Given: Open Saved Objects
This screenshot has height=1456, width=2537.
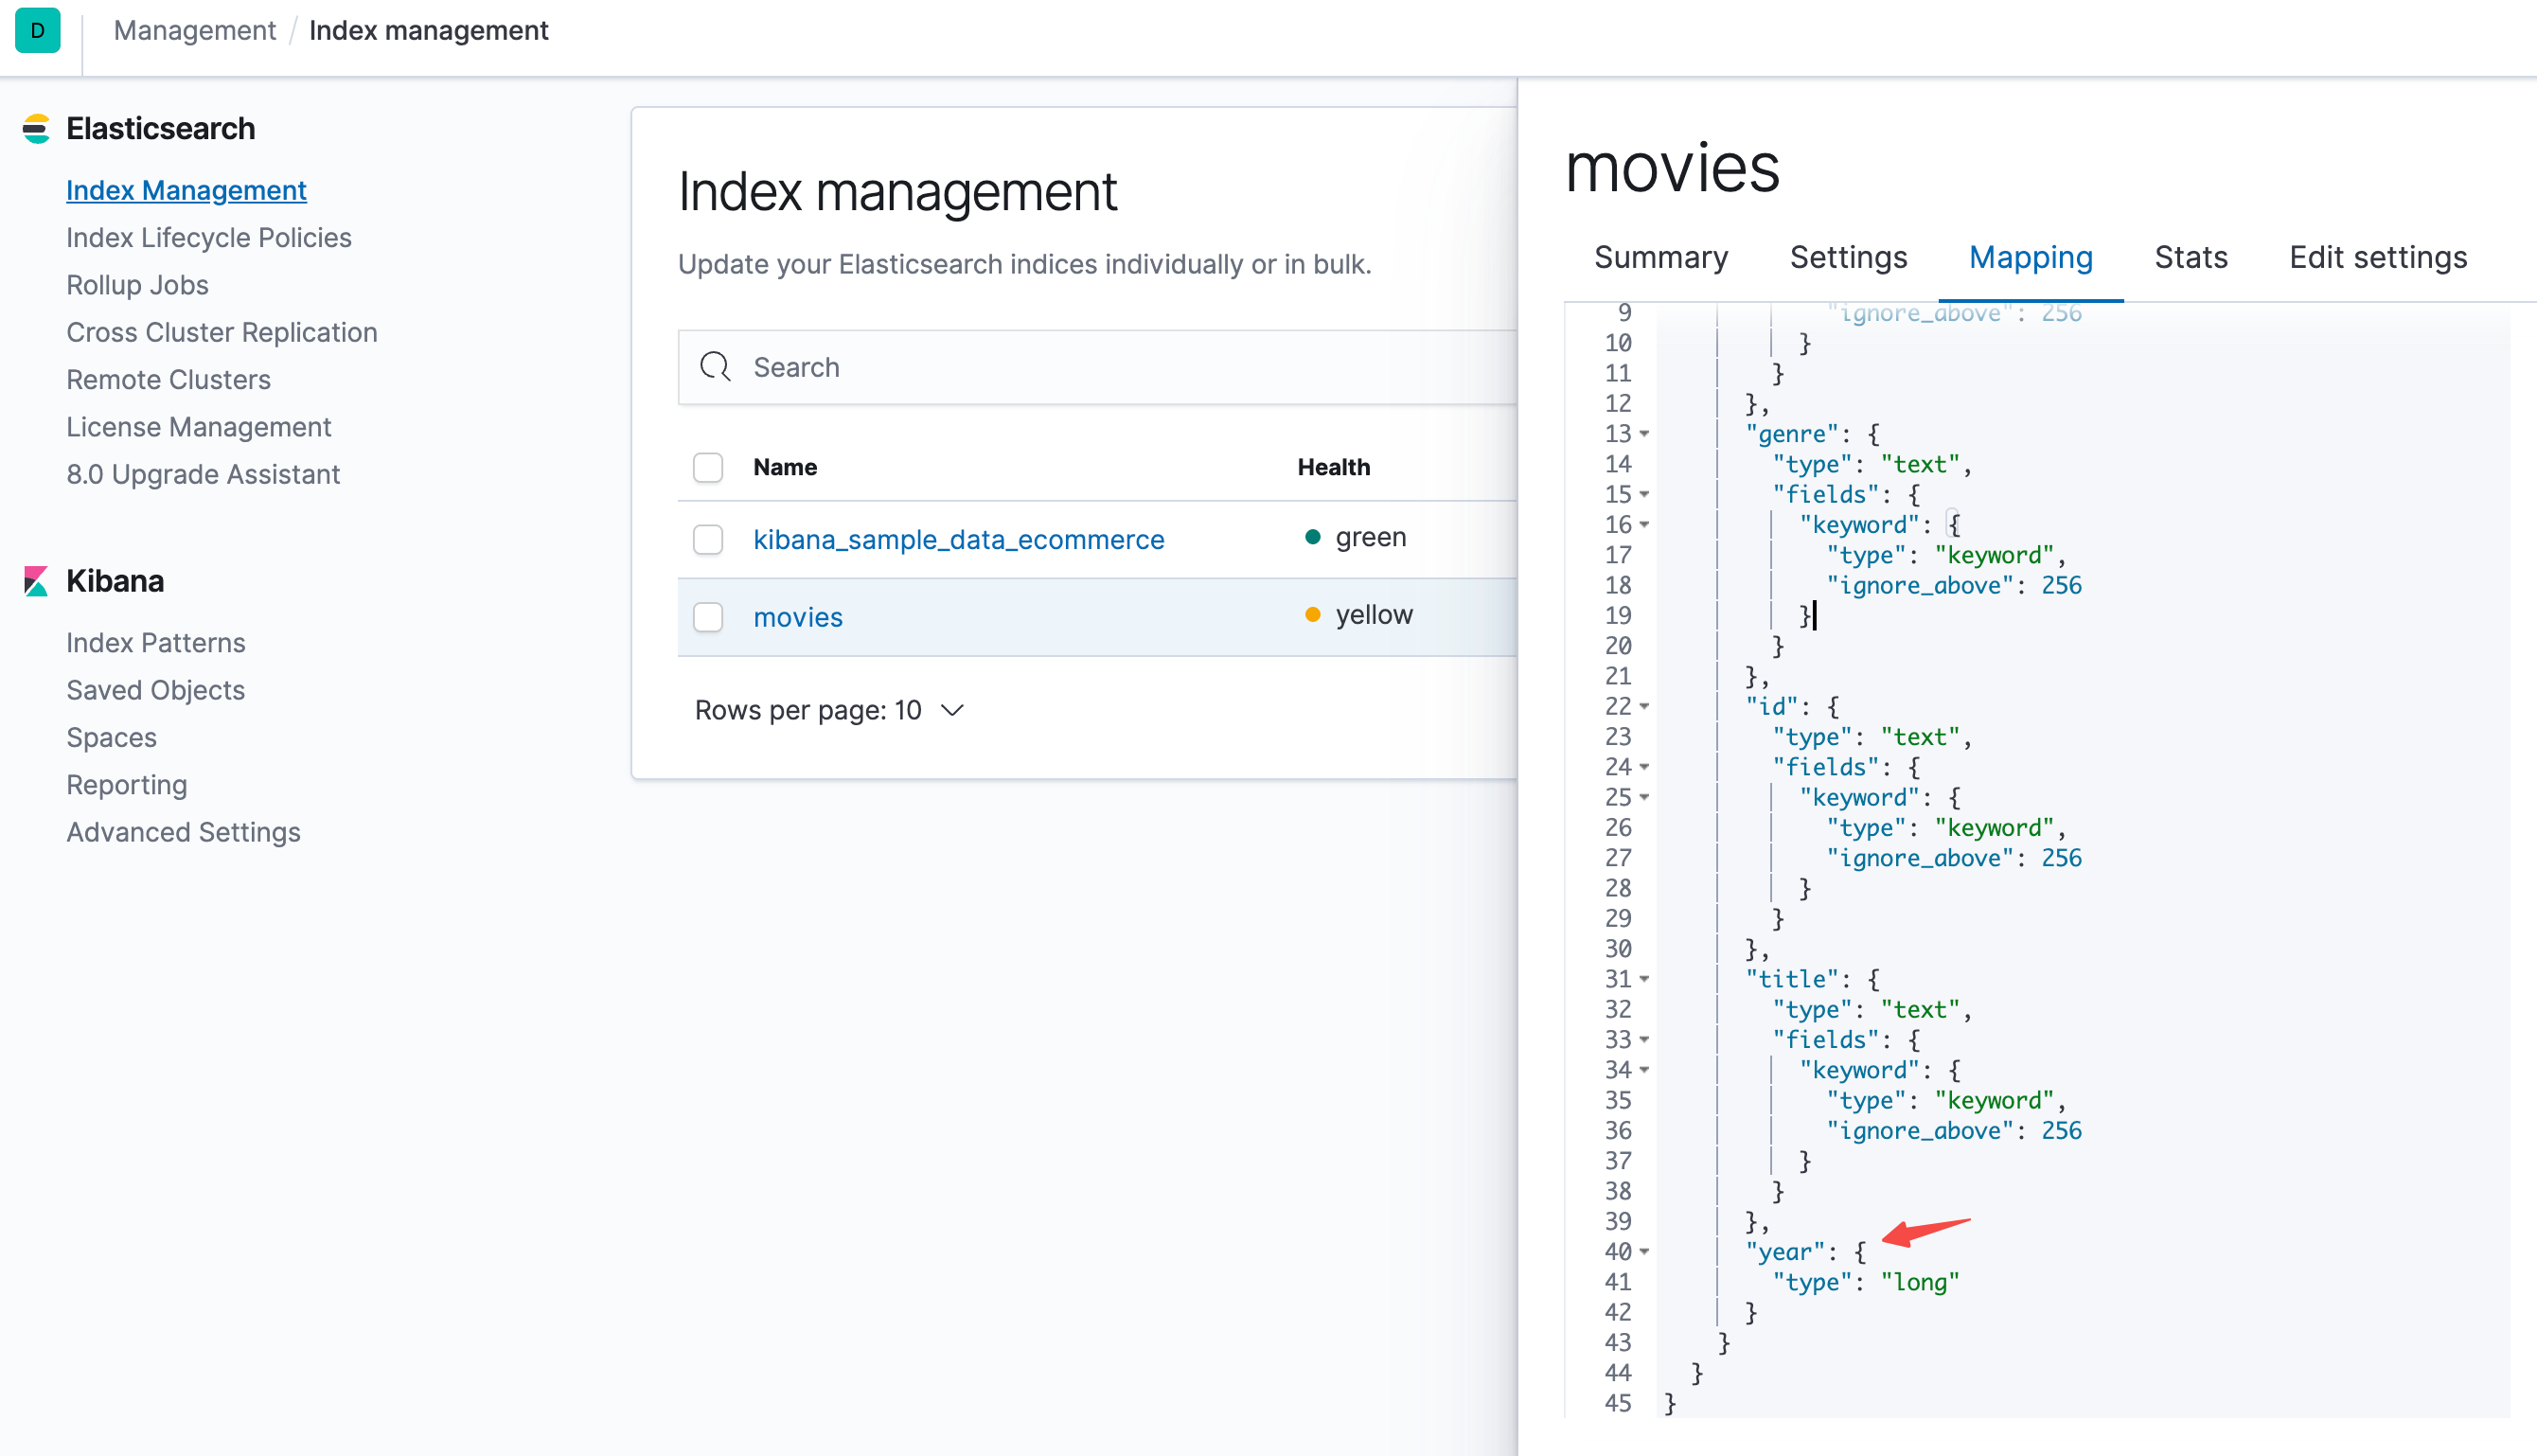Looking at the screenshot, I should [x=155, y=690].
